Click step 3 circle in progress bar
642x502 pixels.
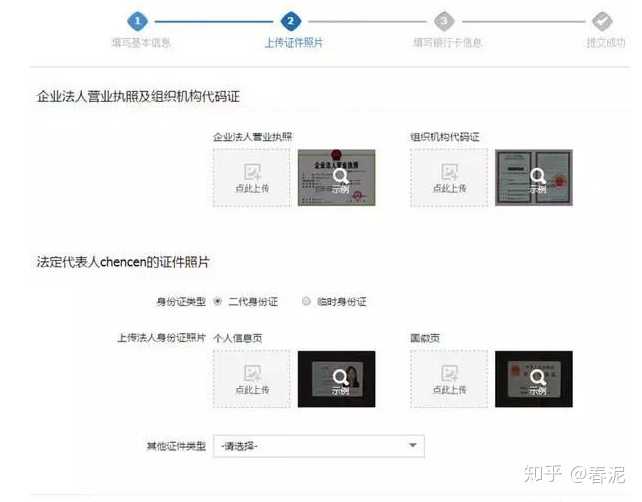[x=444, y=21]
